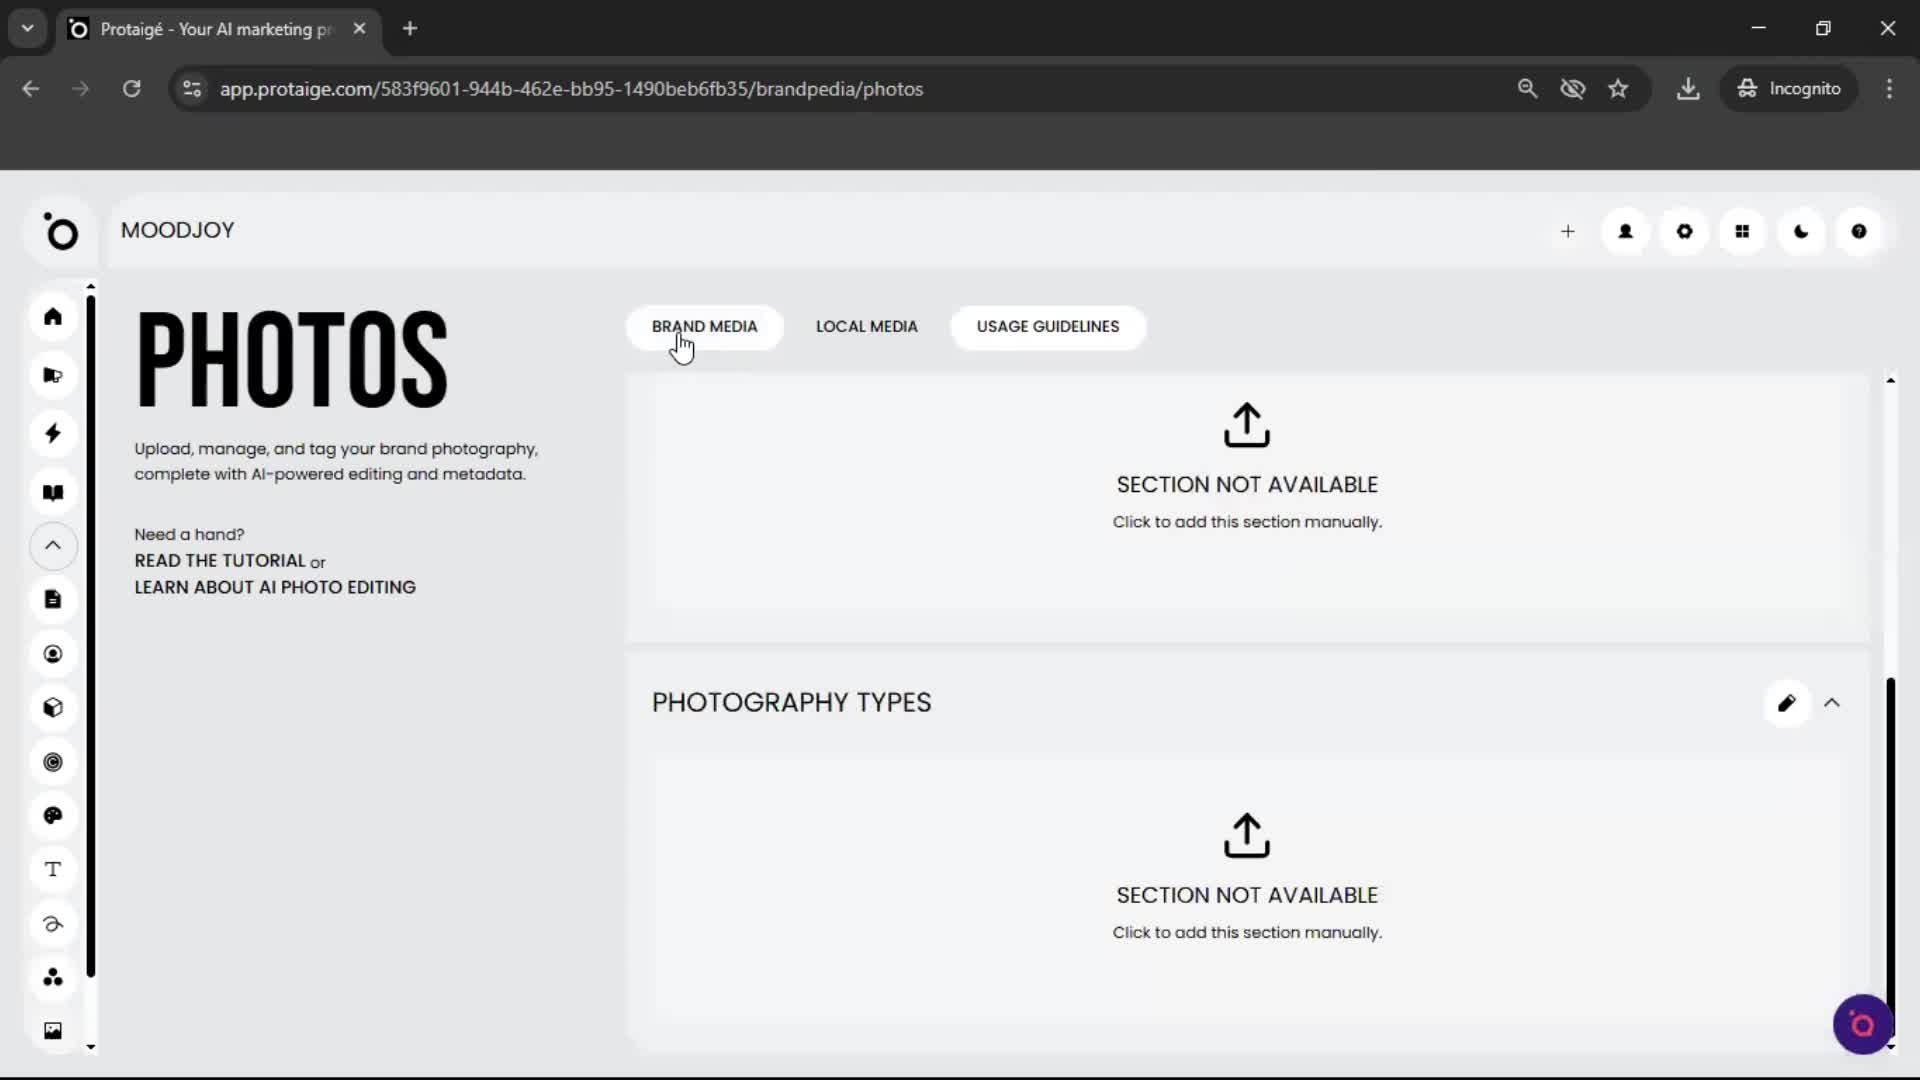Switch to the LOCAL MEDIA tab
The image size is (1920, 1080).
tap(866, 327)
